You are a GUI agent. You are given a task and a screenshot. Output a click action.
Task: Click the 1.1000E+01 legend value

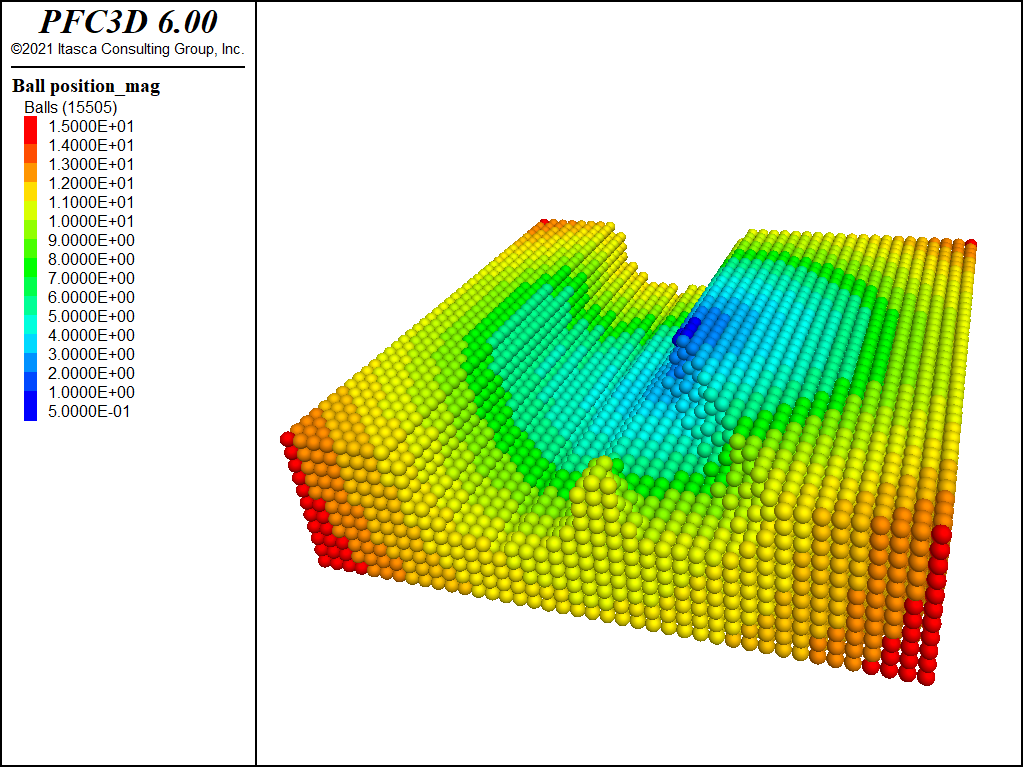point(91,202)
